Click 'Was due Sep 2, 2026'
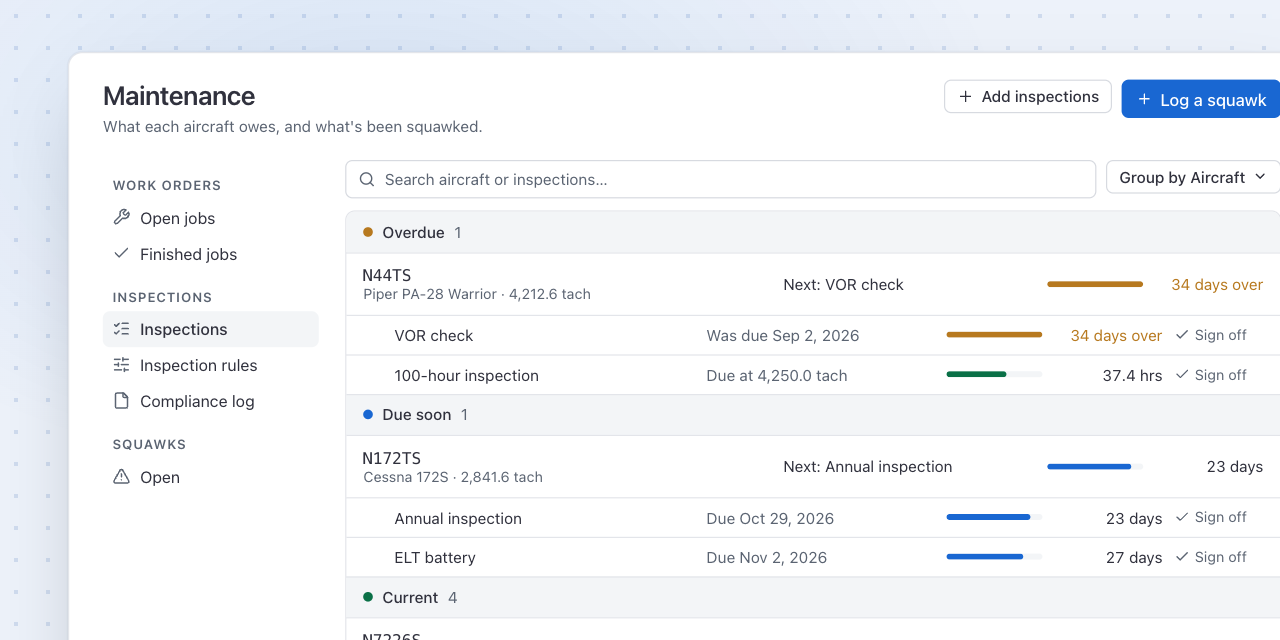The width and height of the screenshot is (1280, 640). coord(783,336)
